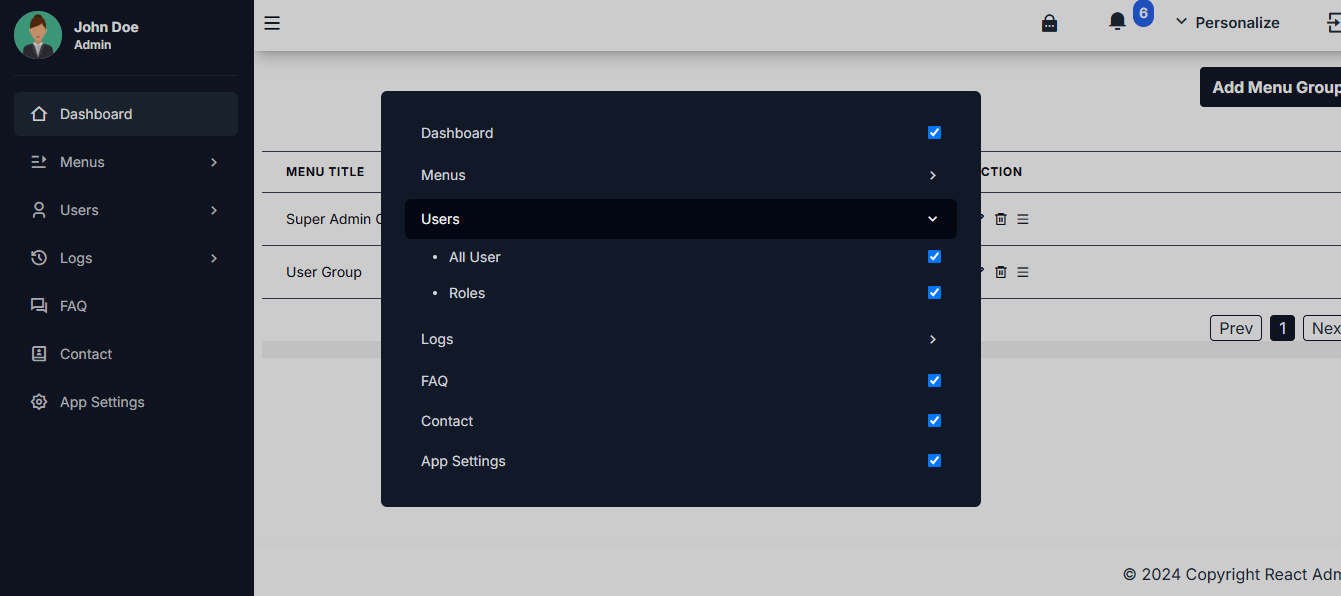This screenshot has height=596, width=1341.
Task: Open the notifications bell with 6 alerts
Action: click(x=1117, y=21)
